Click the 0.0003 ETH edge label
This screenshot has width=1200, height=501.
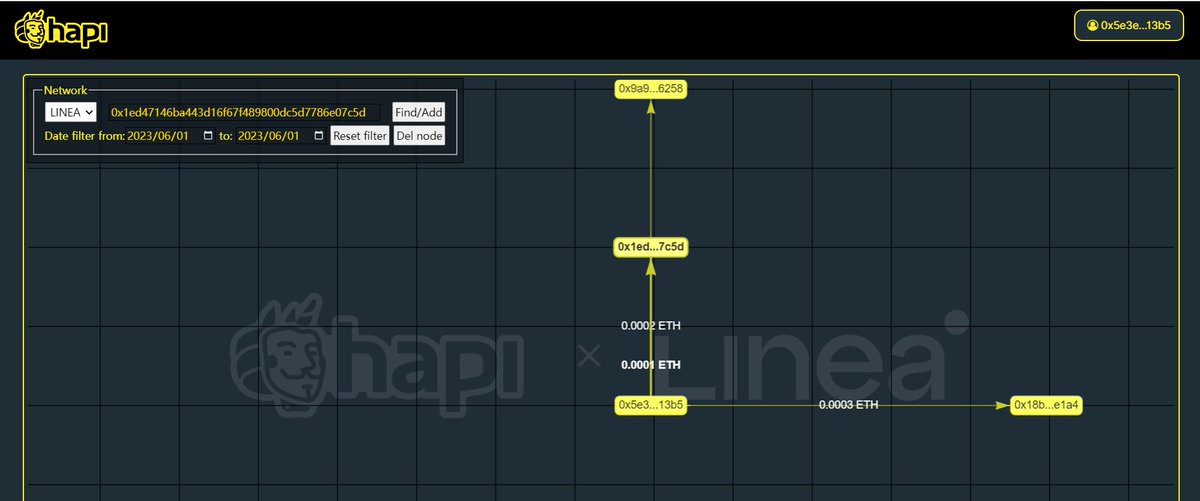pos(848,405)
